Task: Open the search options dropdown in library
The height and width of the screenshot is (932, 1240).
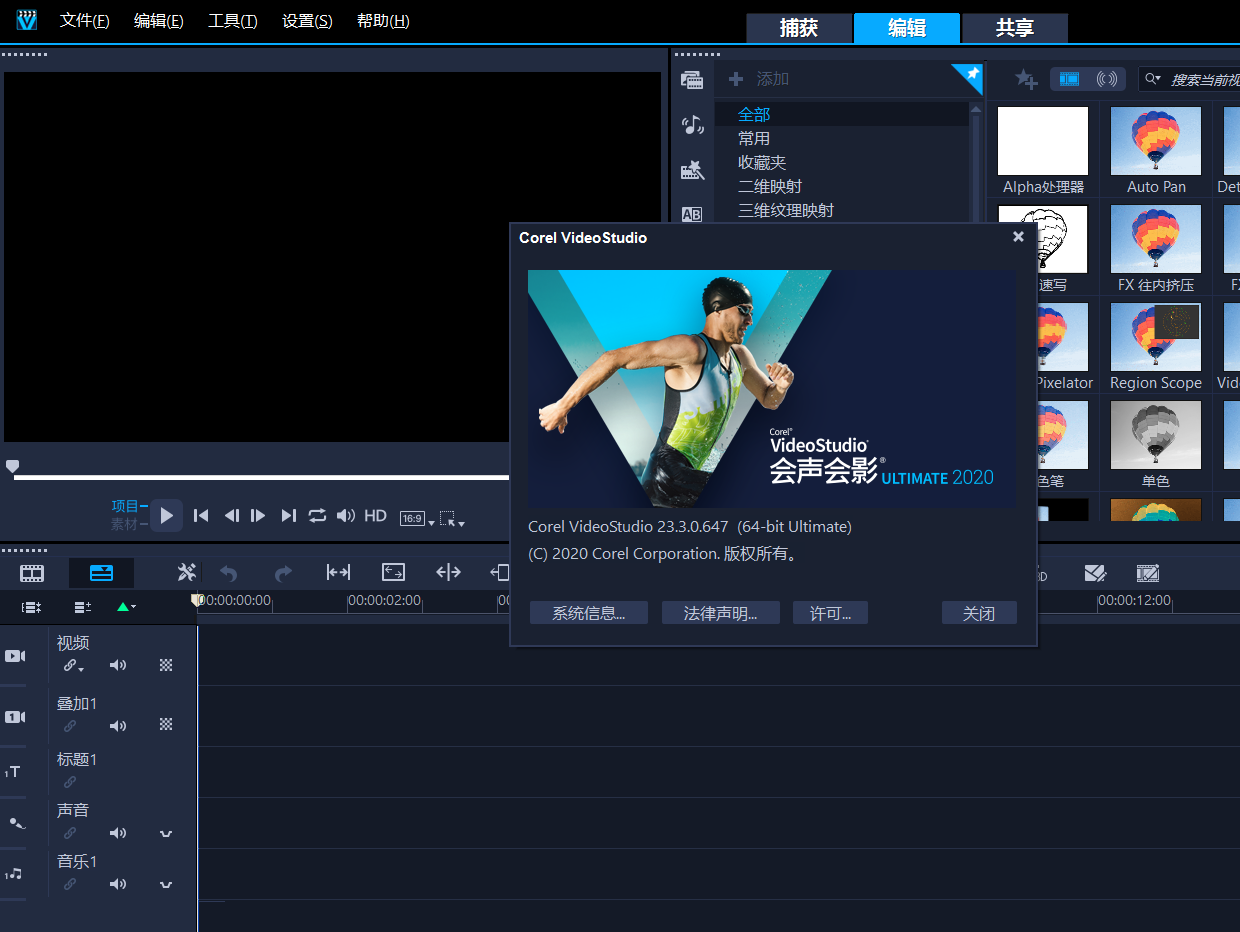Action: 1154,79
